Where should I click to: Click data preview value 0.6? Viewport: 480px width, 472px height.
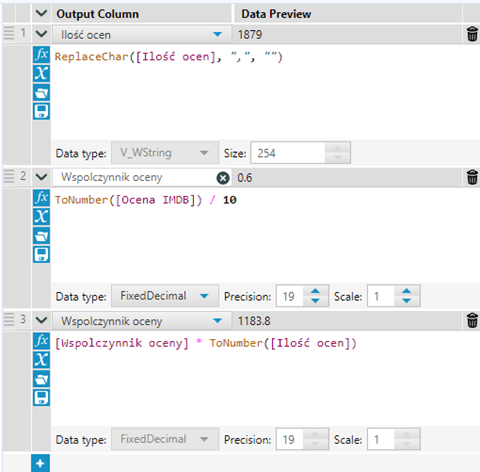pos(245,178)
